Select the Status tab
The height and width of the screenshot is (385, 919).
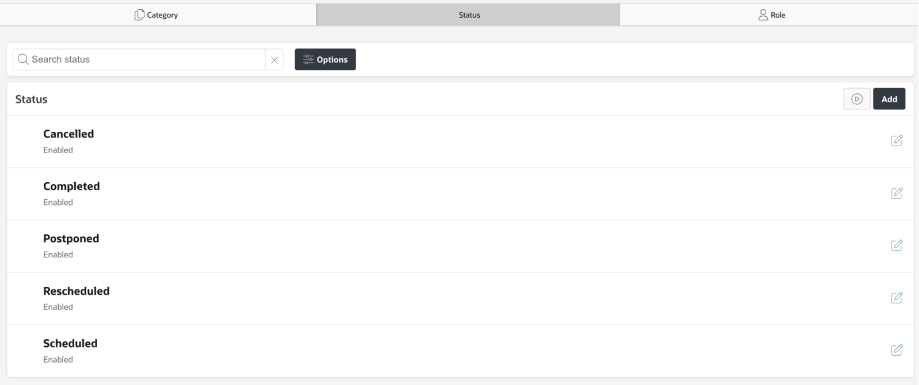pos(468,15)
